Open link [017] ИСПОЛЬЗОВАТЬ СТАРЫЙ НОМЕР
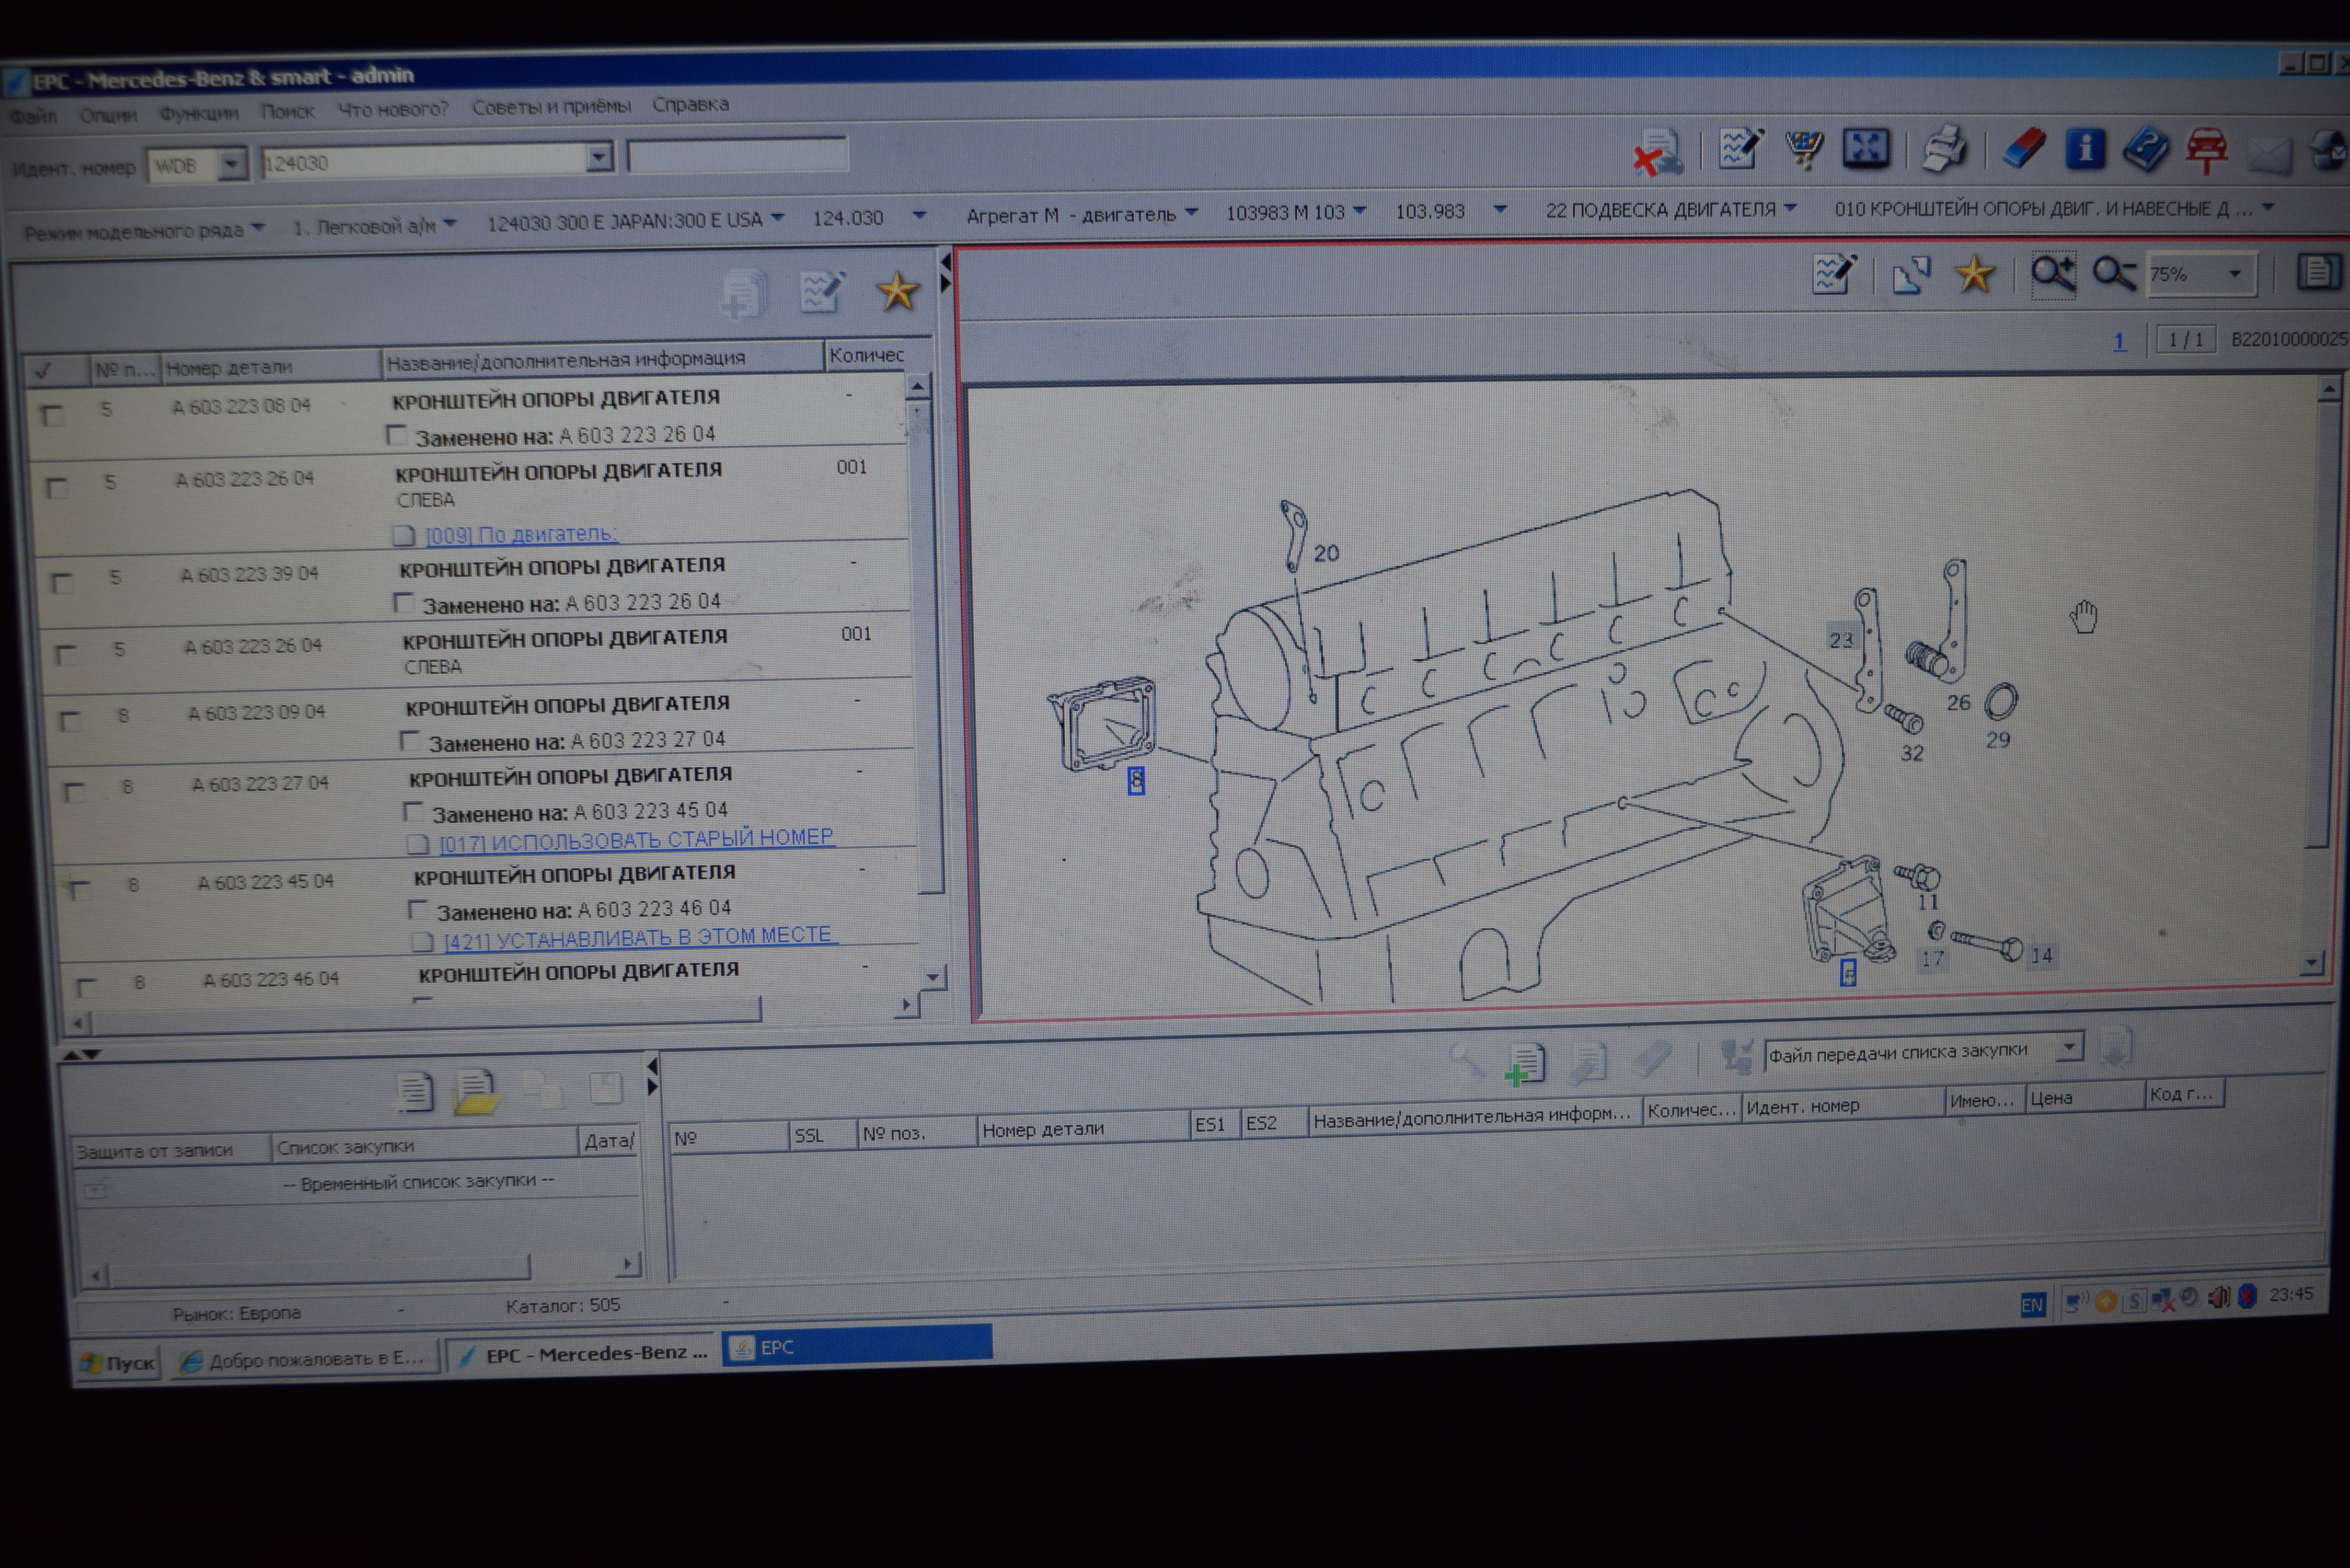Viewport: 2350px width, 1568px height. click(x=636, y=839)
